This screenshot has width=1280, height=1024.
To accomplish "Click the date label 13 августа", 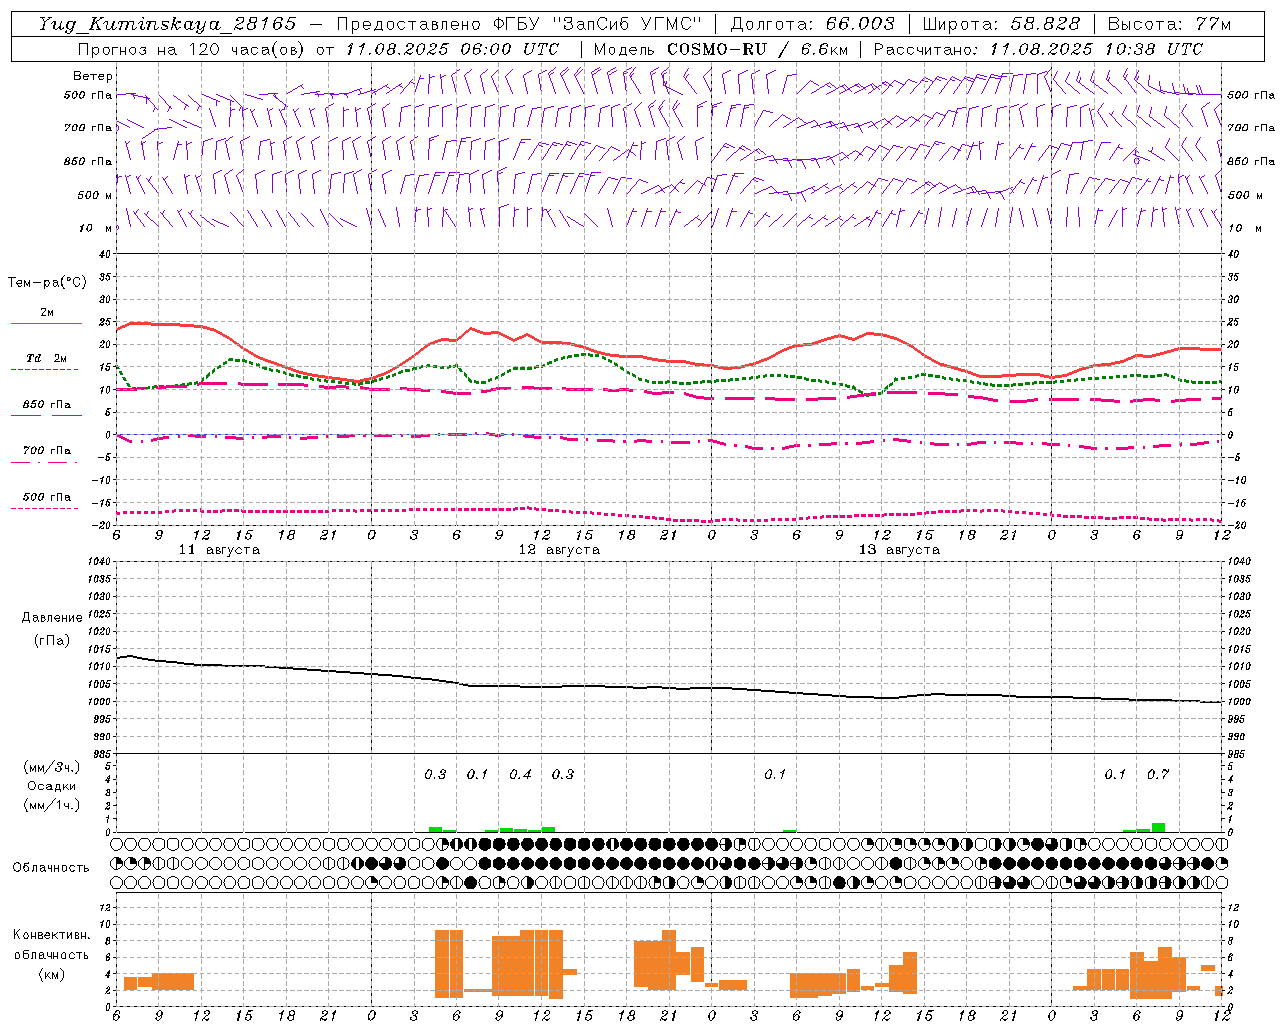I will pyautogui.click(x=899, y=550).
